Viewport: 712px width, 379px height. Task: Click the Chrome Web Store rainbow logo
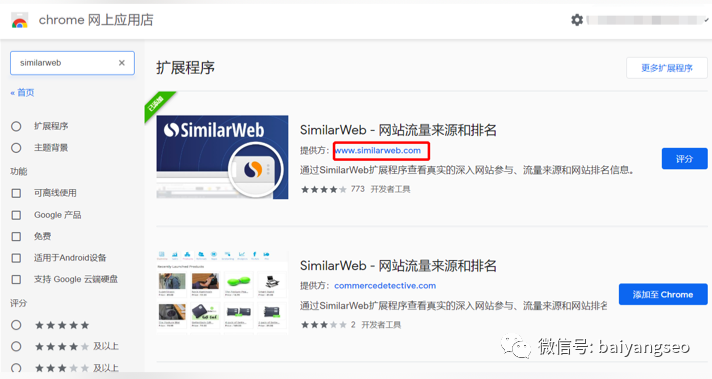tap(20, 20)
